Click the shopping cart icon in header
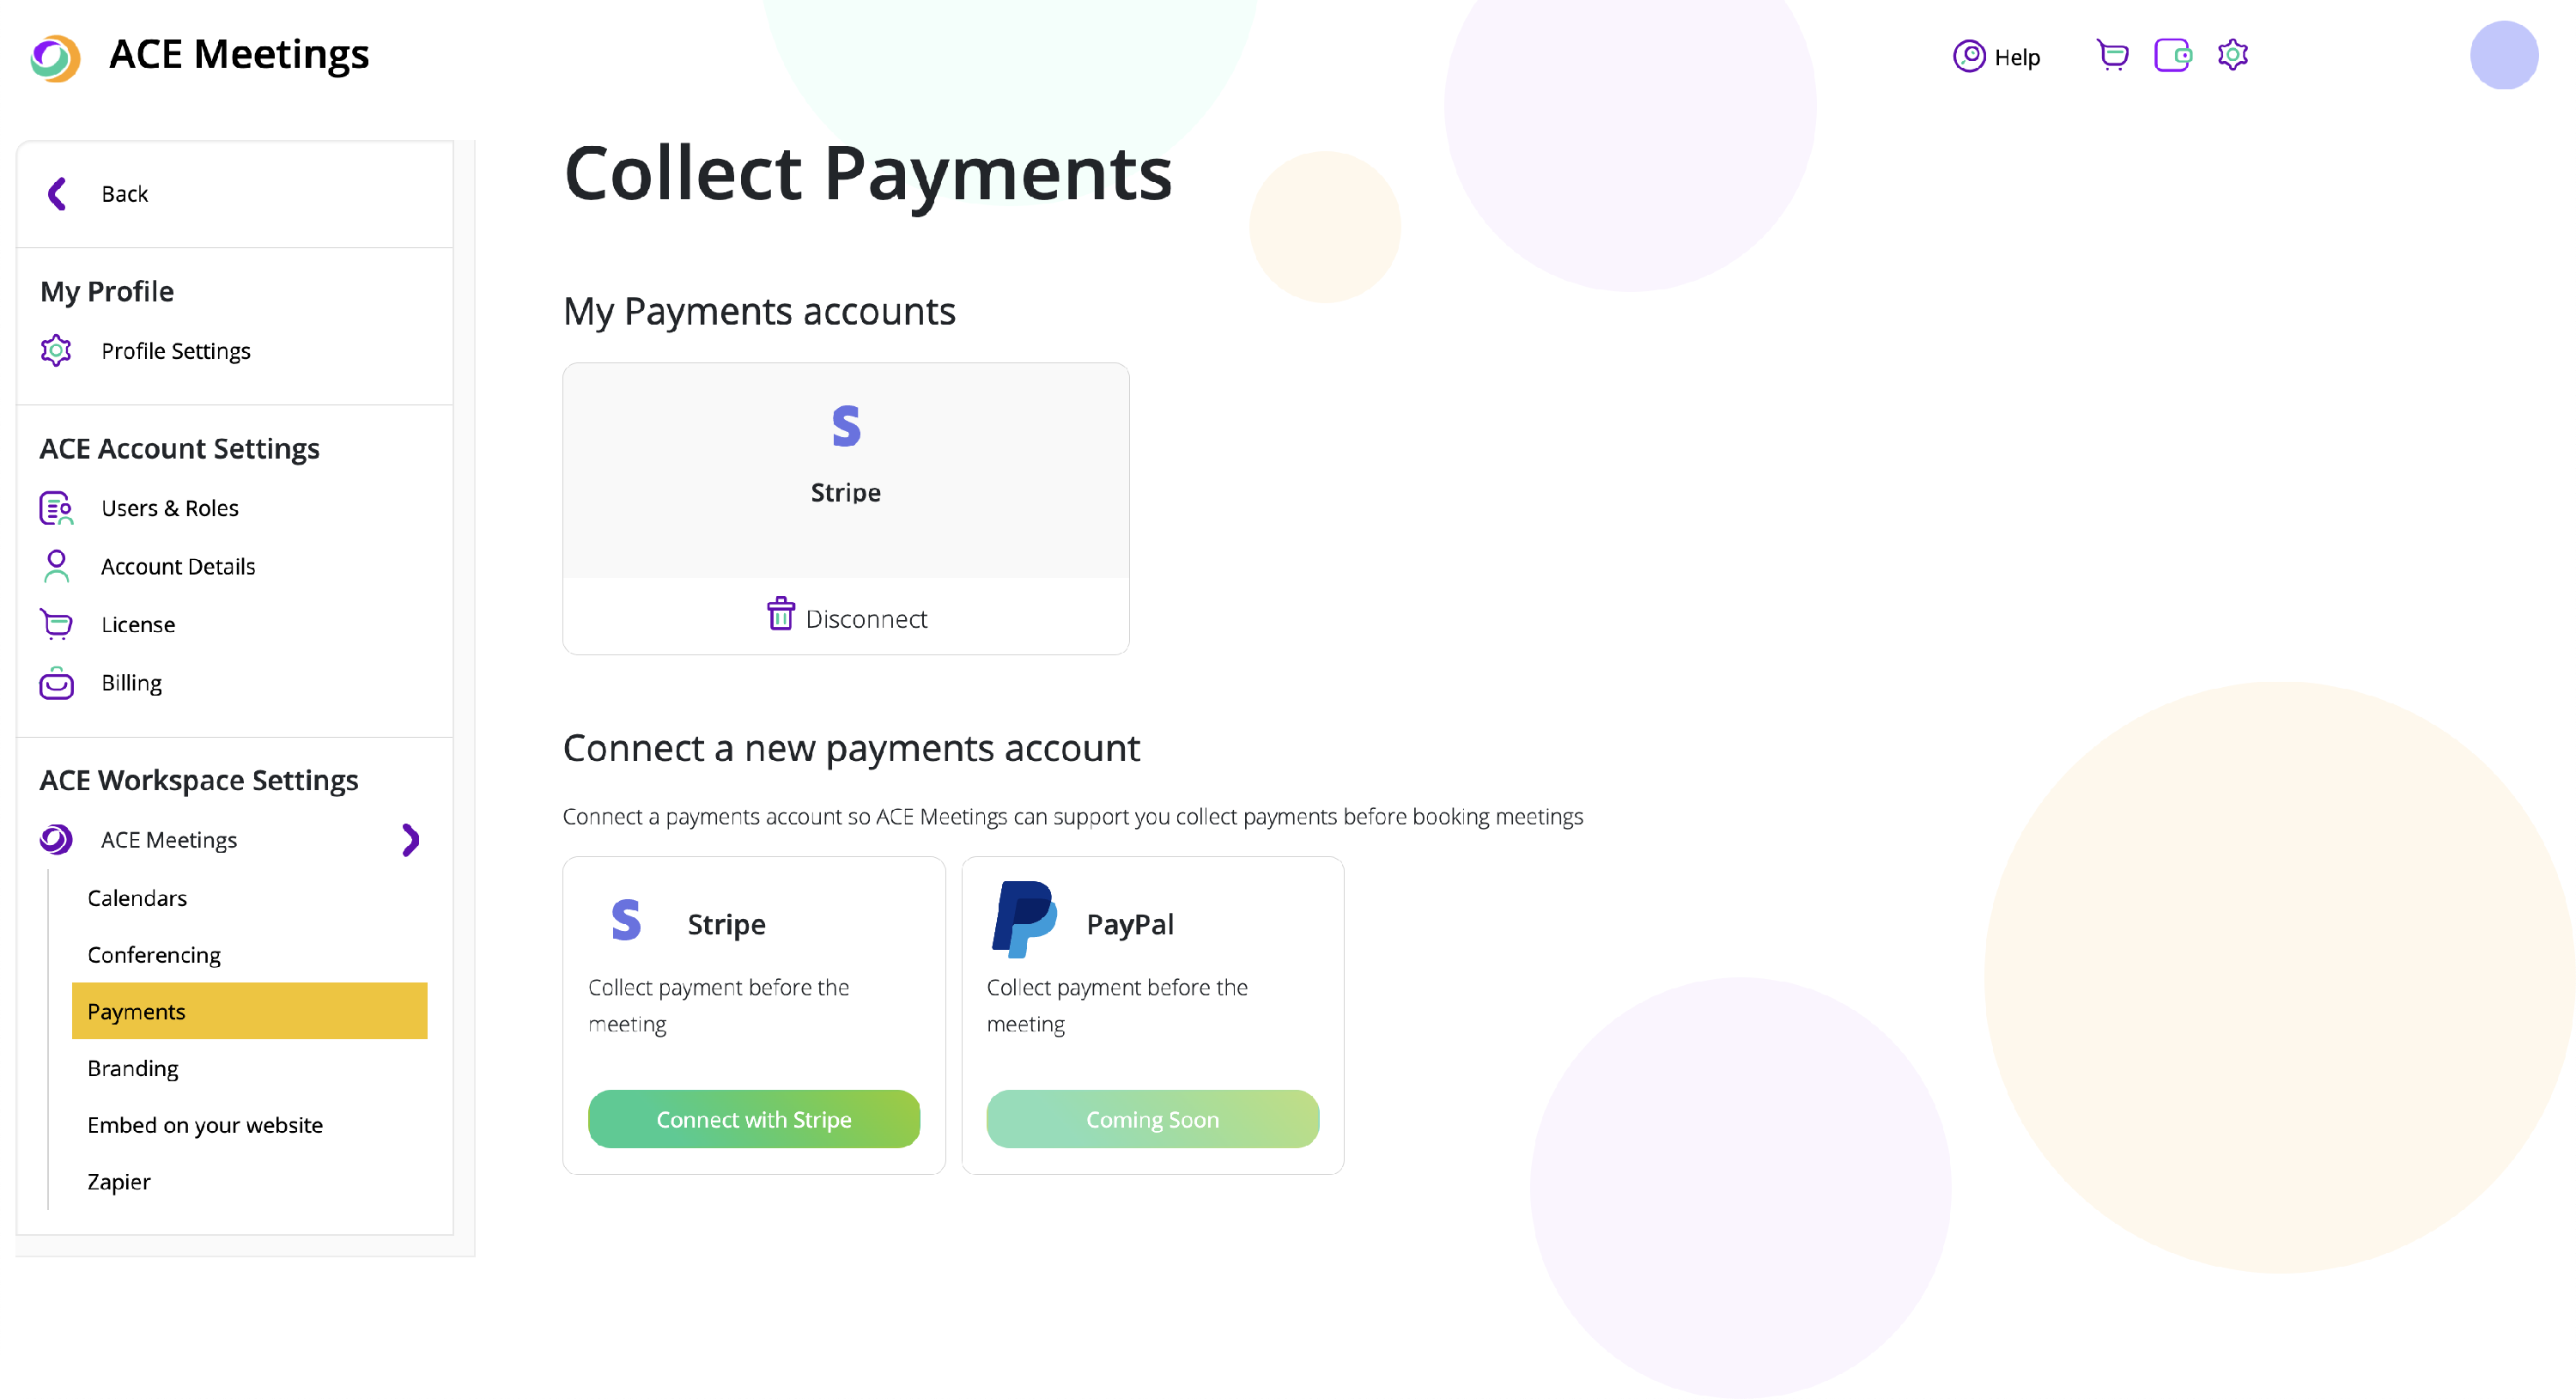This screenshot has height=1399, width=2576. [2112, 55]
